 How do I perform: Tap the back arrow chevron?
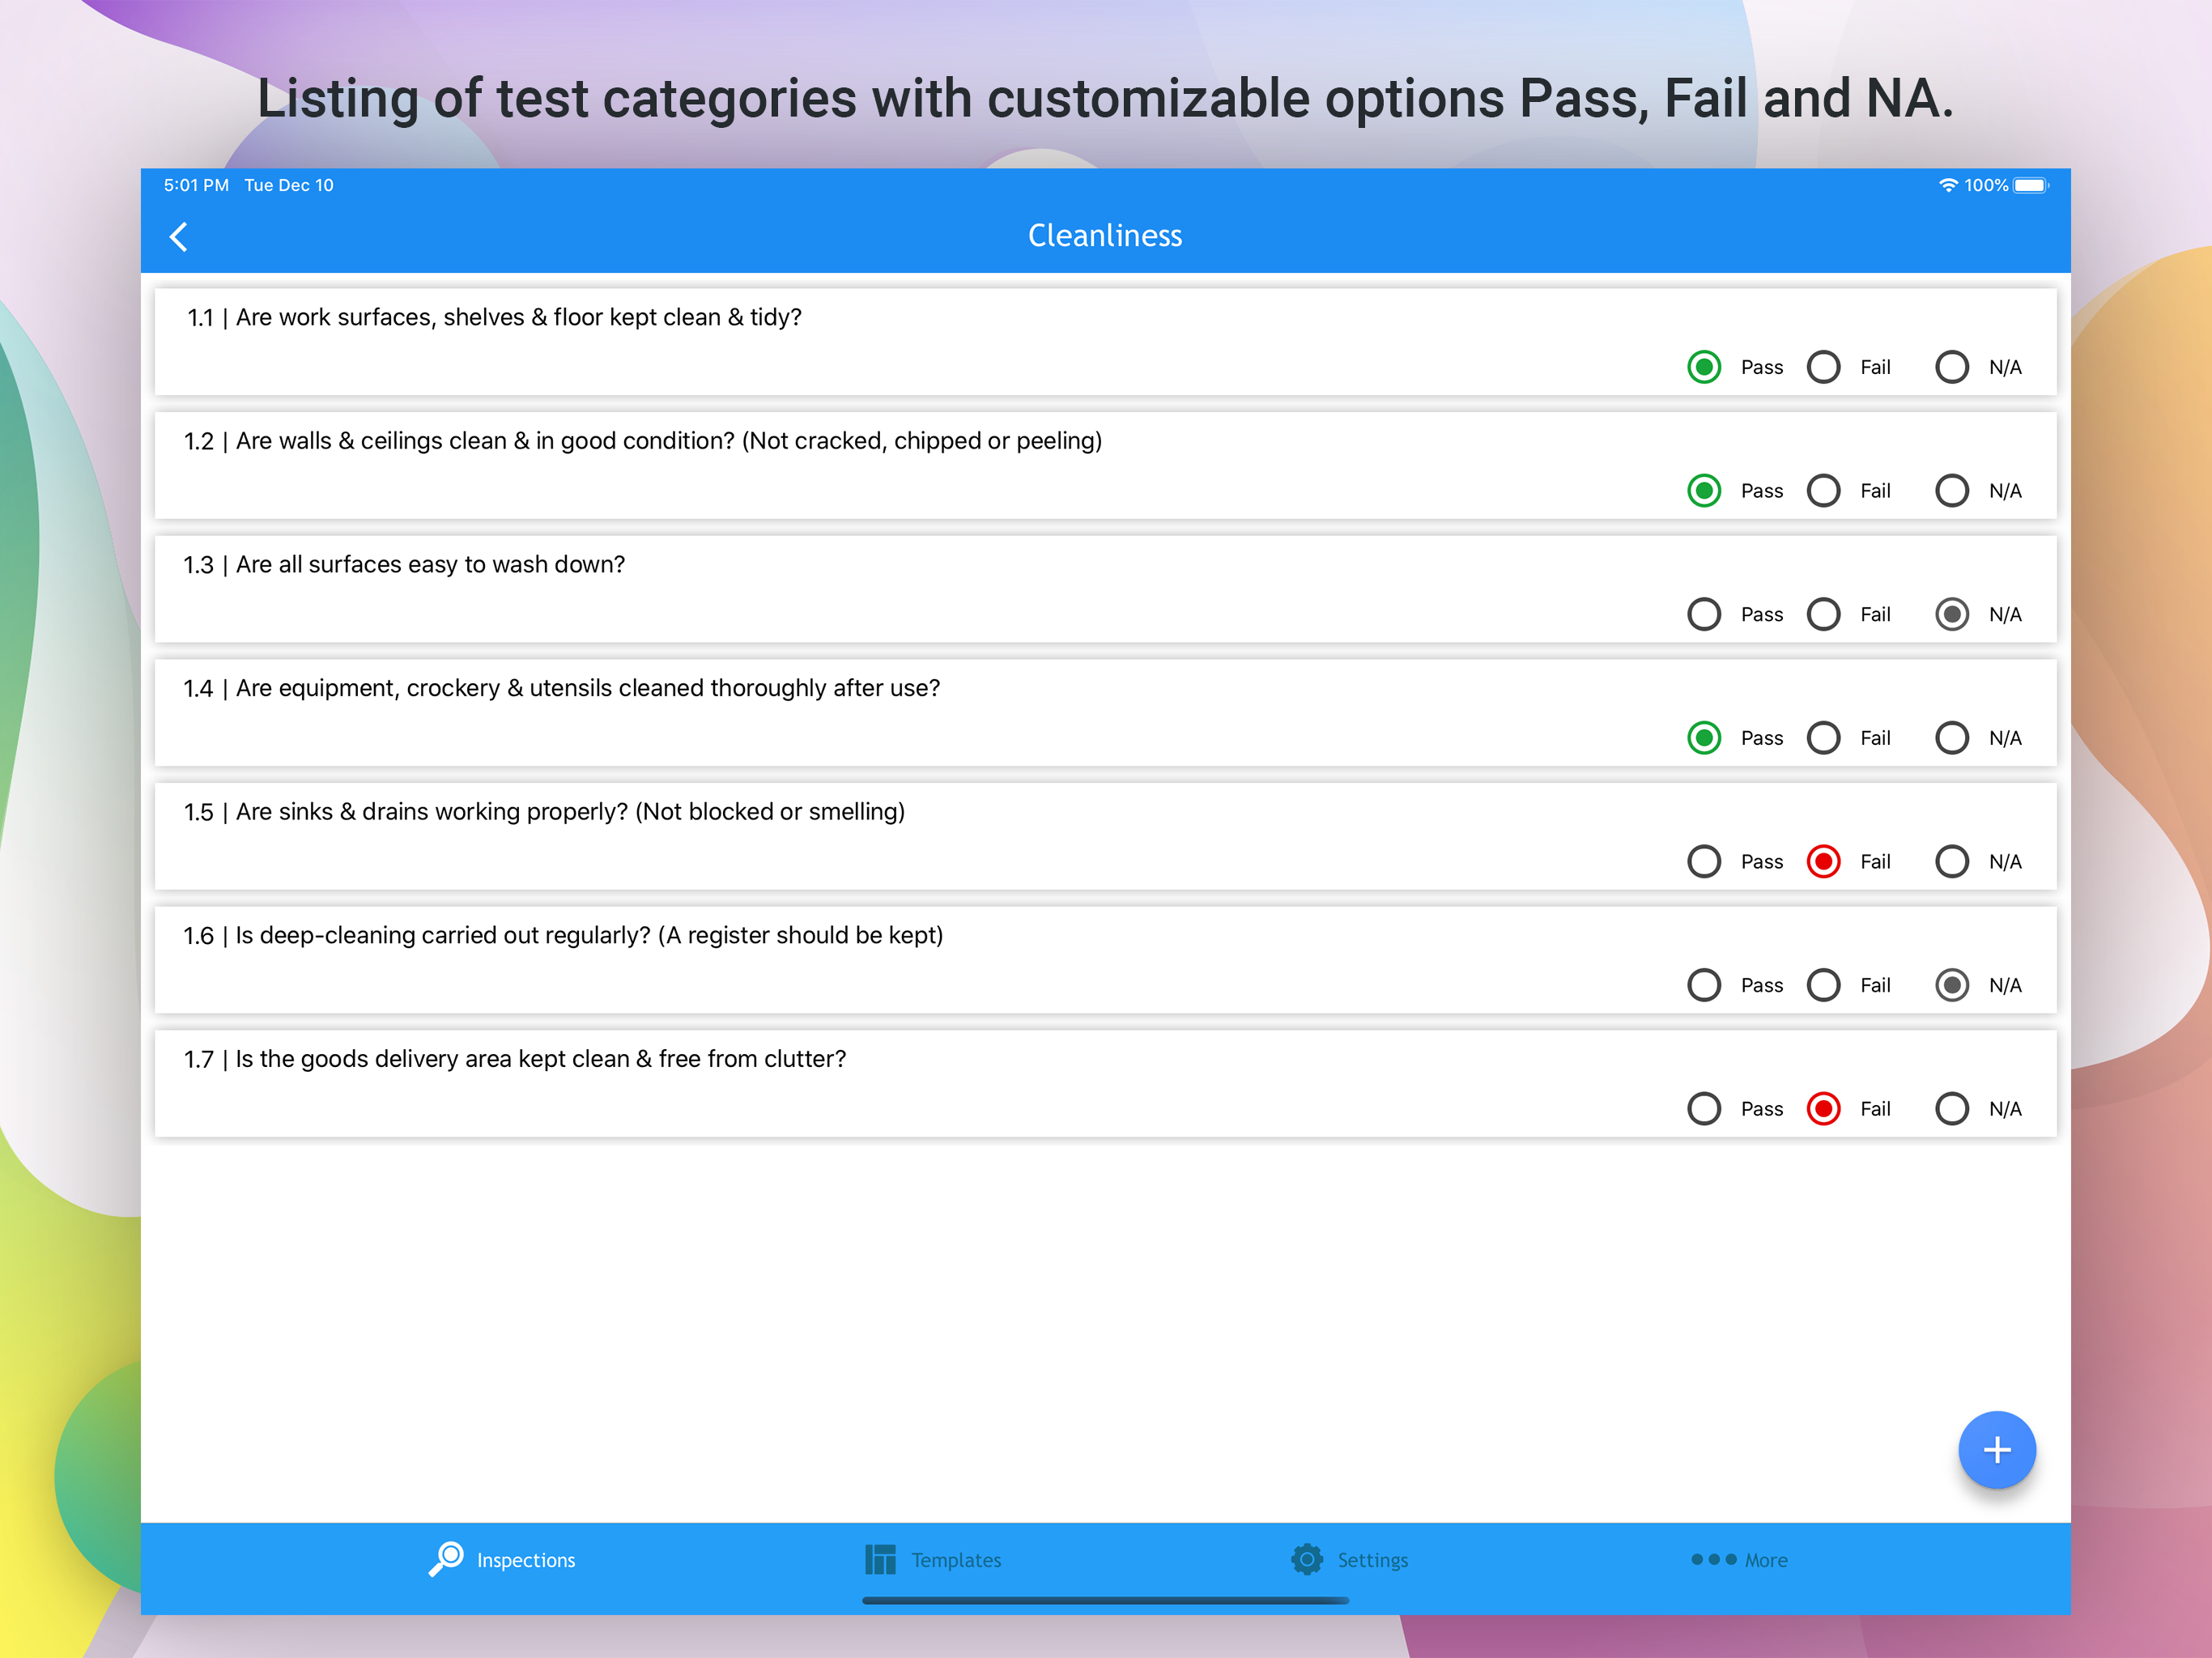click(179, 237)
